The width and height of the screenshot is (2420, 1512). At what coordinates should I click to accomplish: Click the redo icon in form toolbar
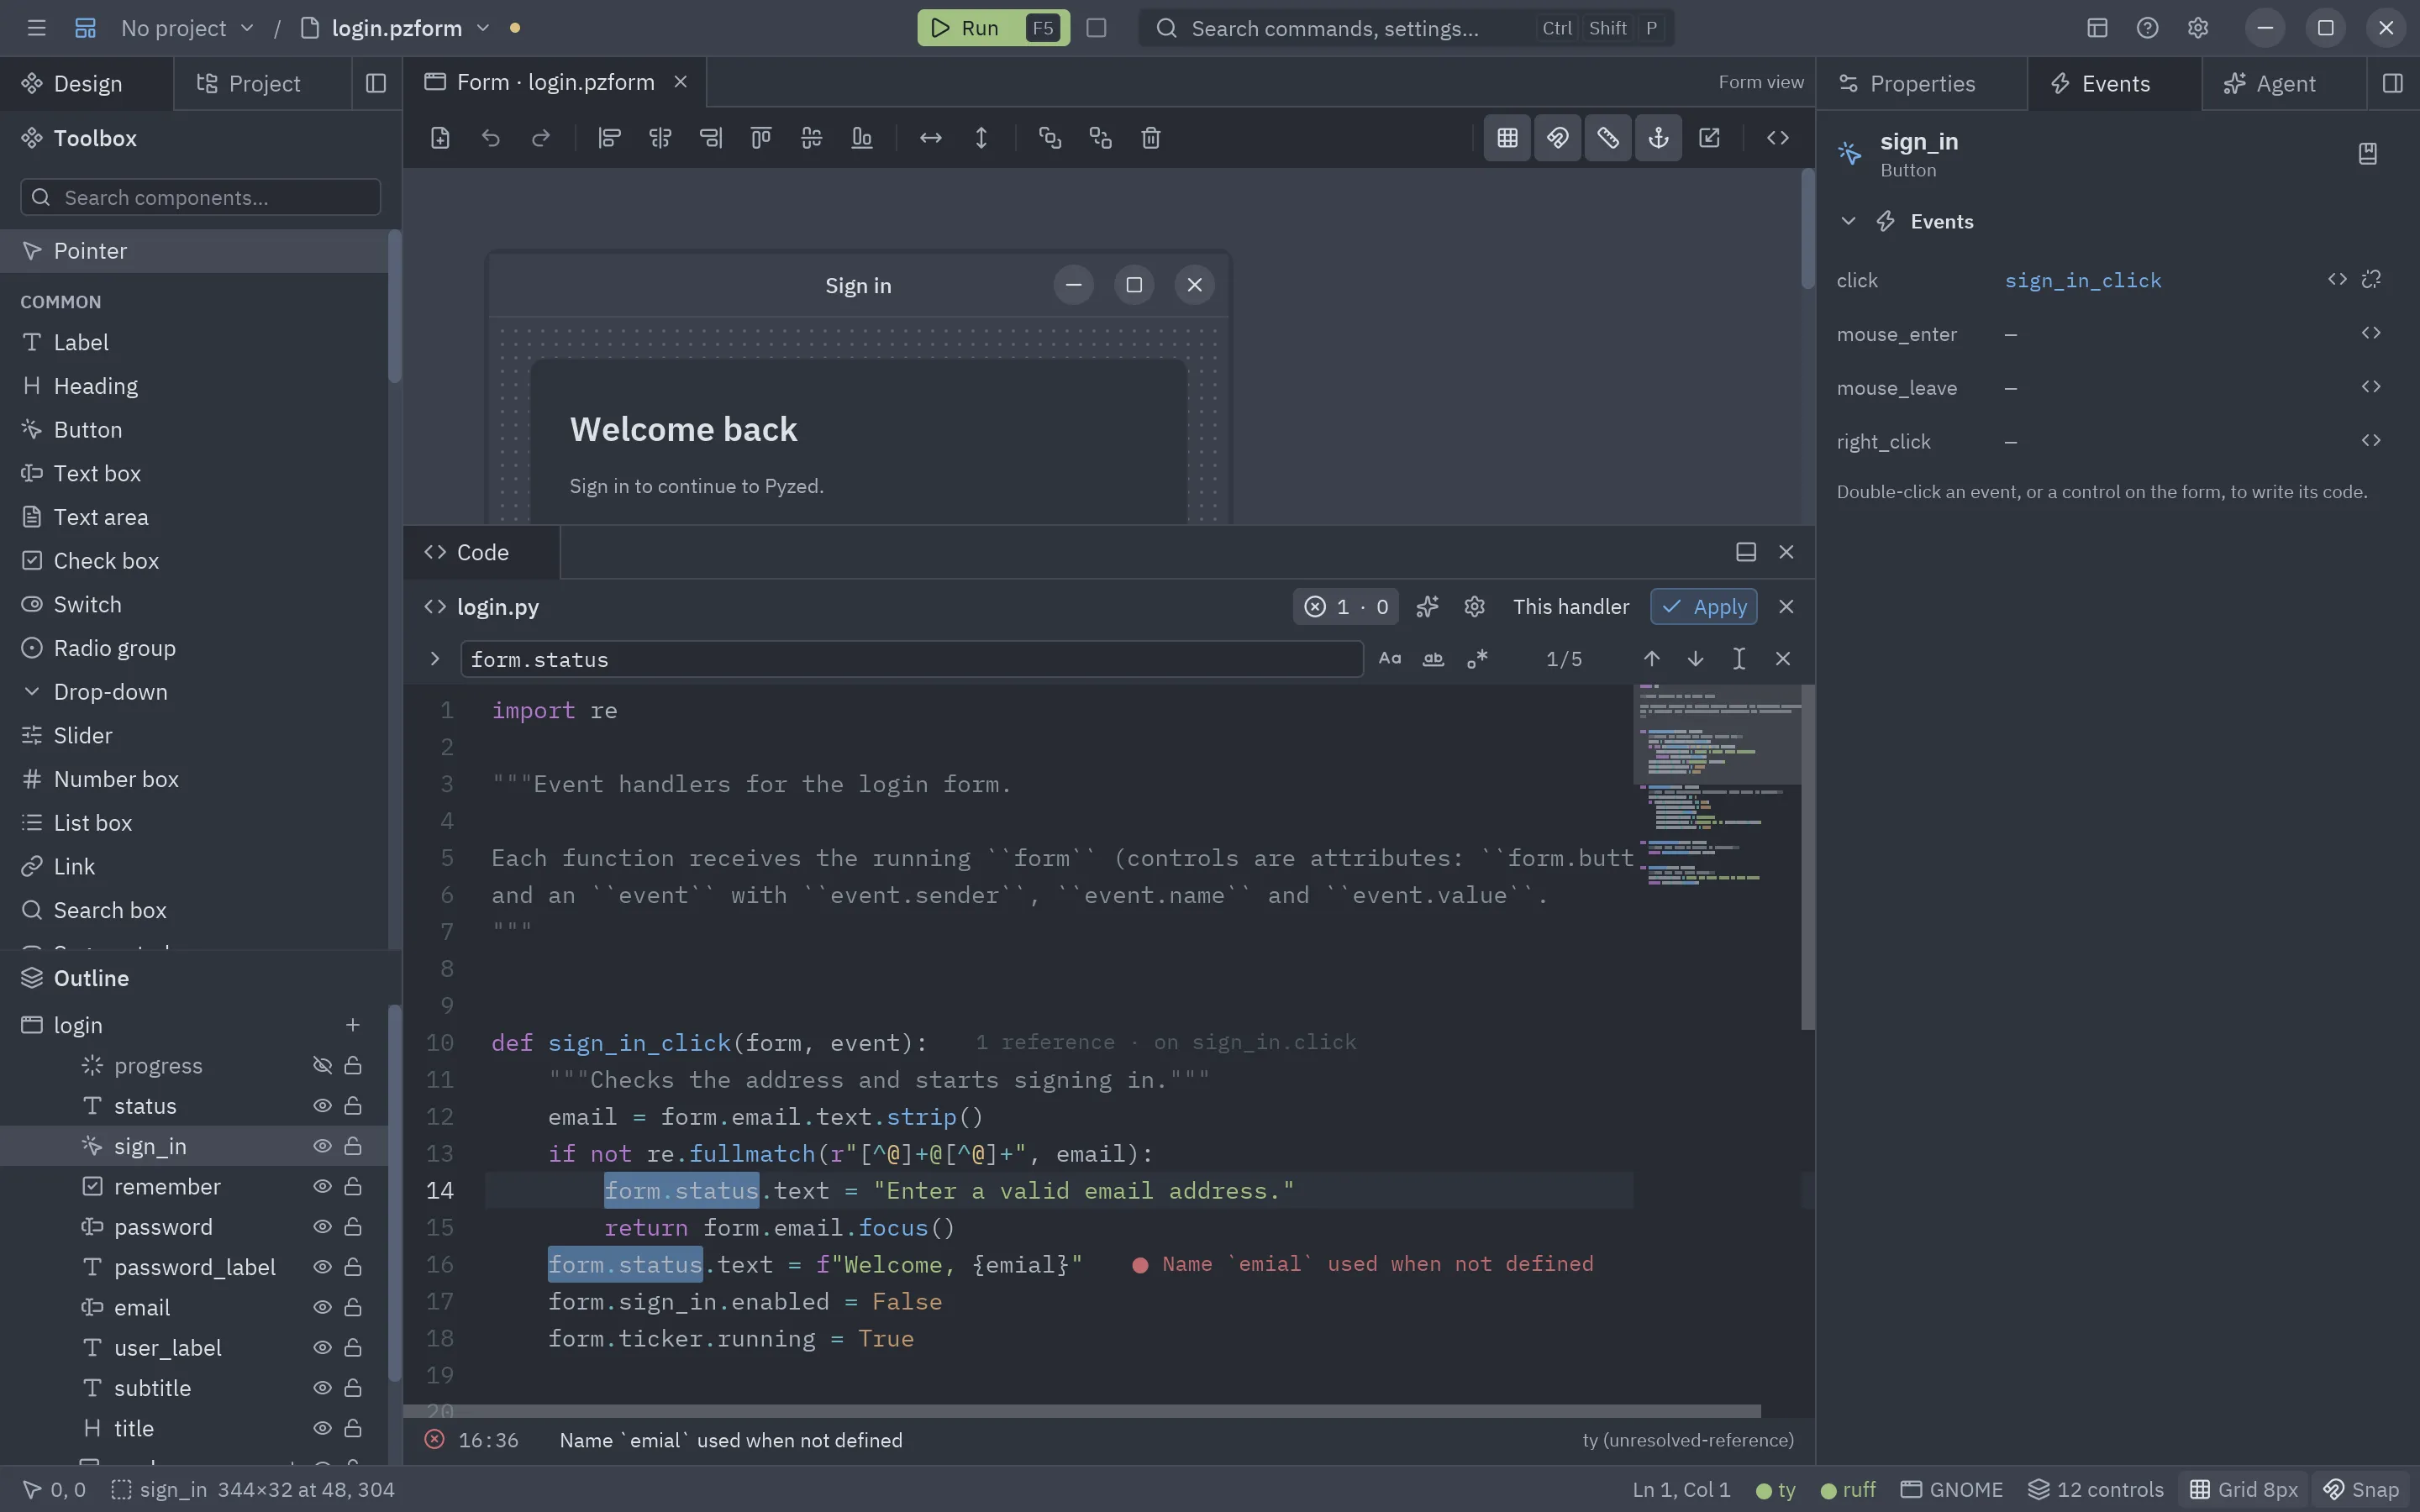[x=541, y=138]
